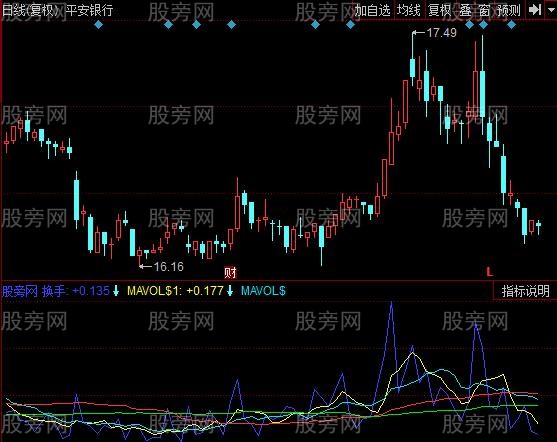
Task: Click the cyan MAVOL$ label
Action: click(x=263, y=291)
